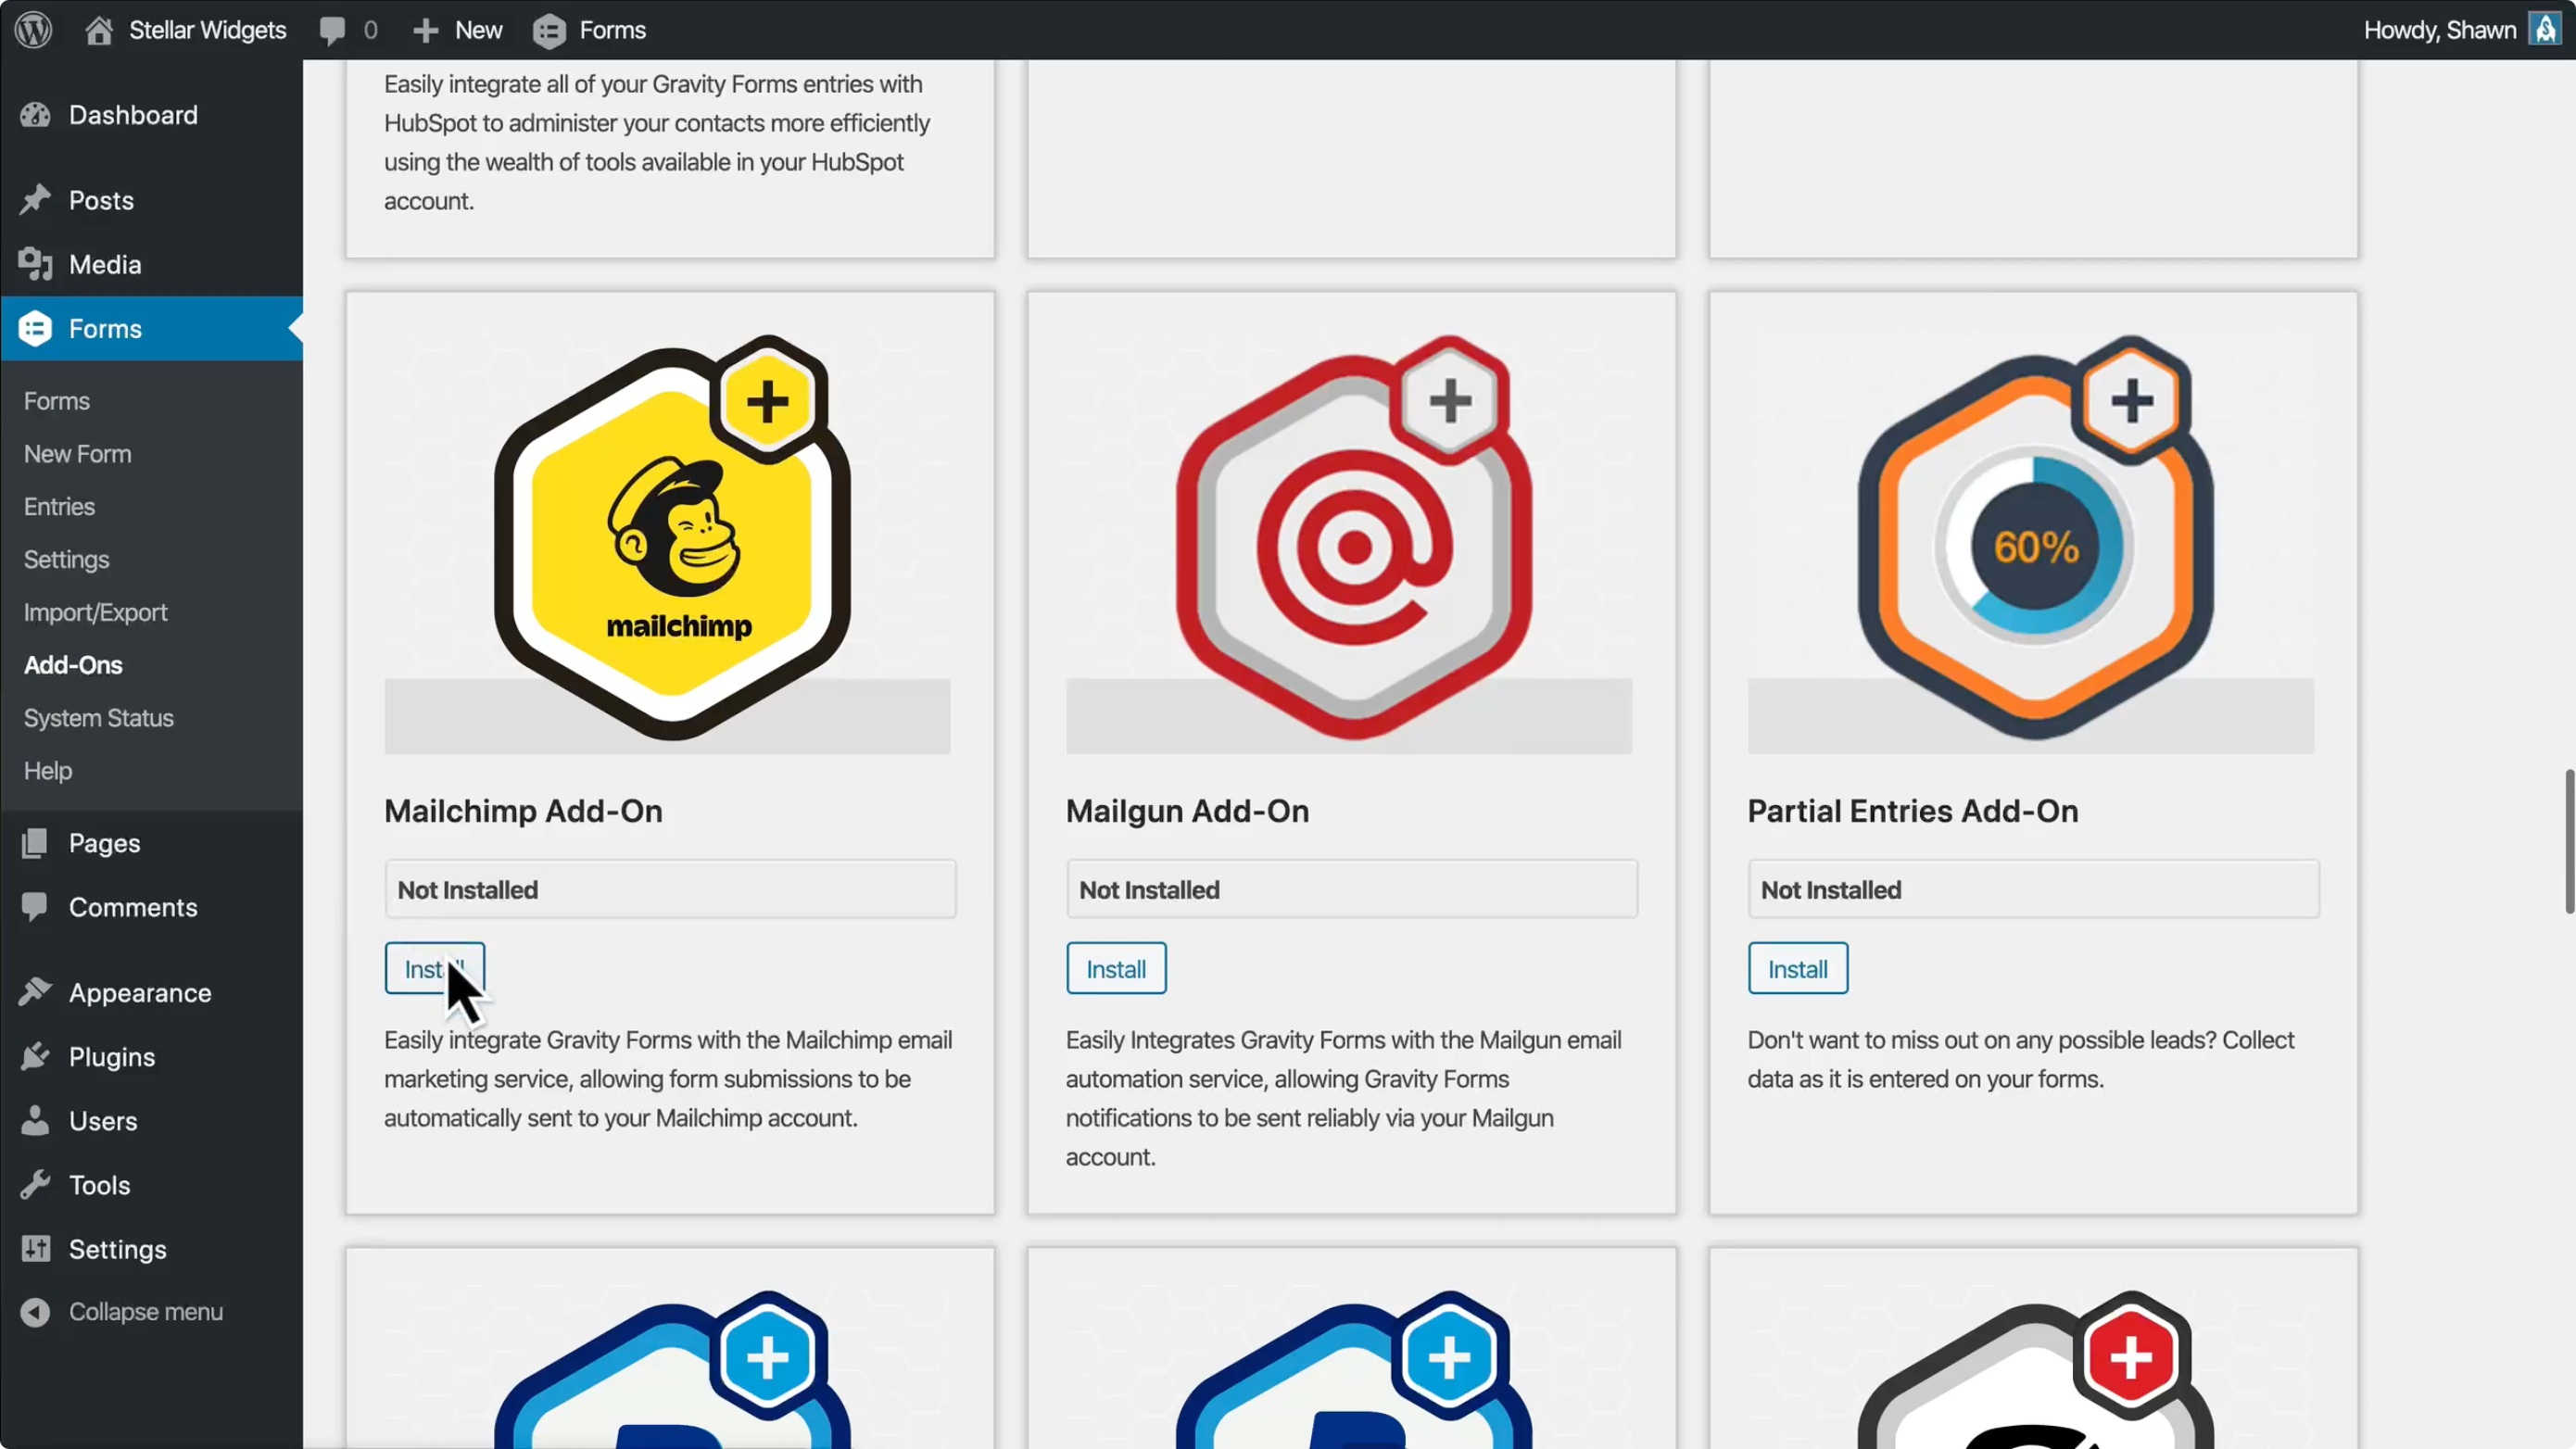Viewport: 2576px width, 1449px height.
Task: Click the Pages icon in sidebar
Action: [35, 843]
